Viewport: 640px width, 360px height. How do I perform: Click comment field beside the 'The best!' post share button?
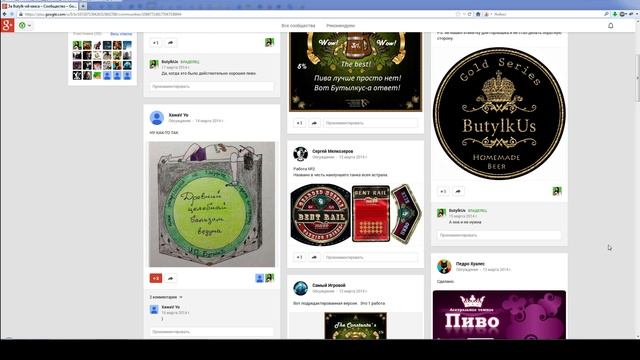[371, 123]
